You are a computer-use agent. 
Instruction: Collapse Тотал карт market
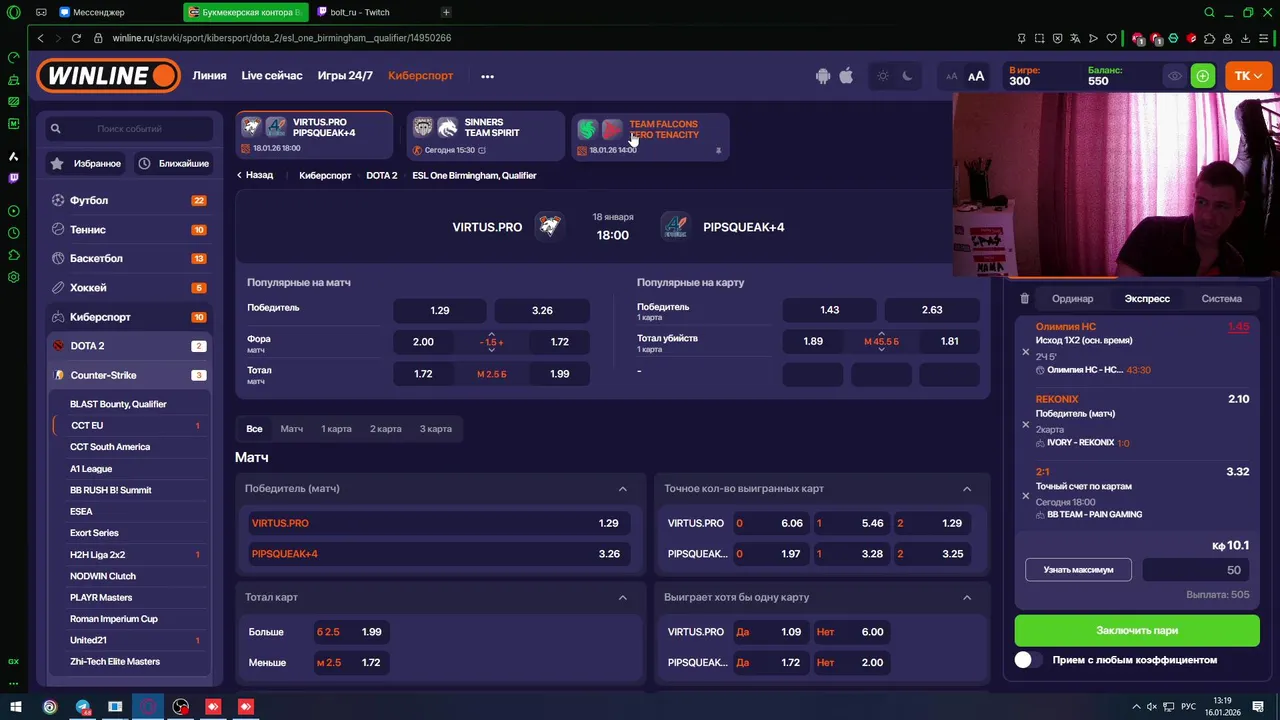[623, 597]
